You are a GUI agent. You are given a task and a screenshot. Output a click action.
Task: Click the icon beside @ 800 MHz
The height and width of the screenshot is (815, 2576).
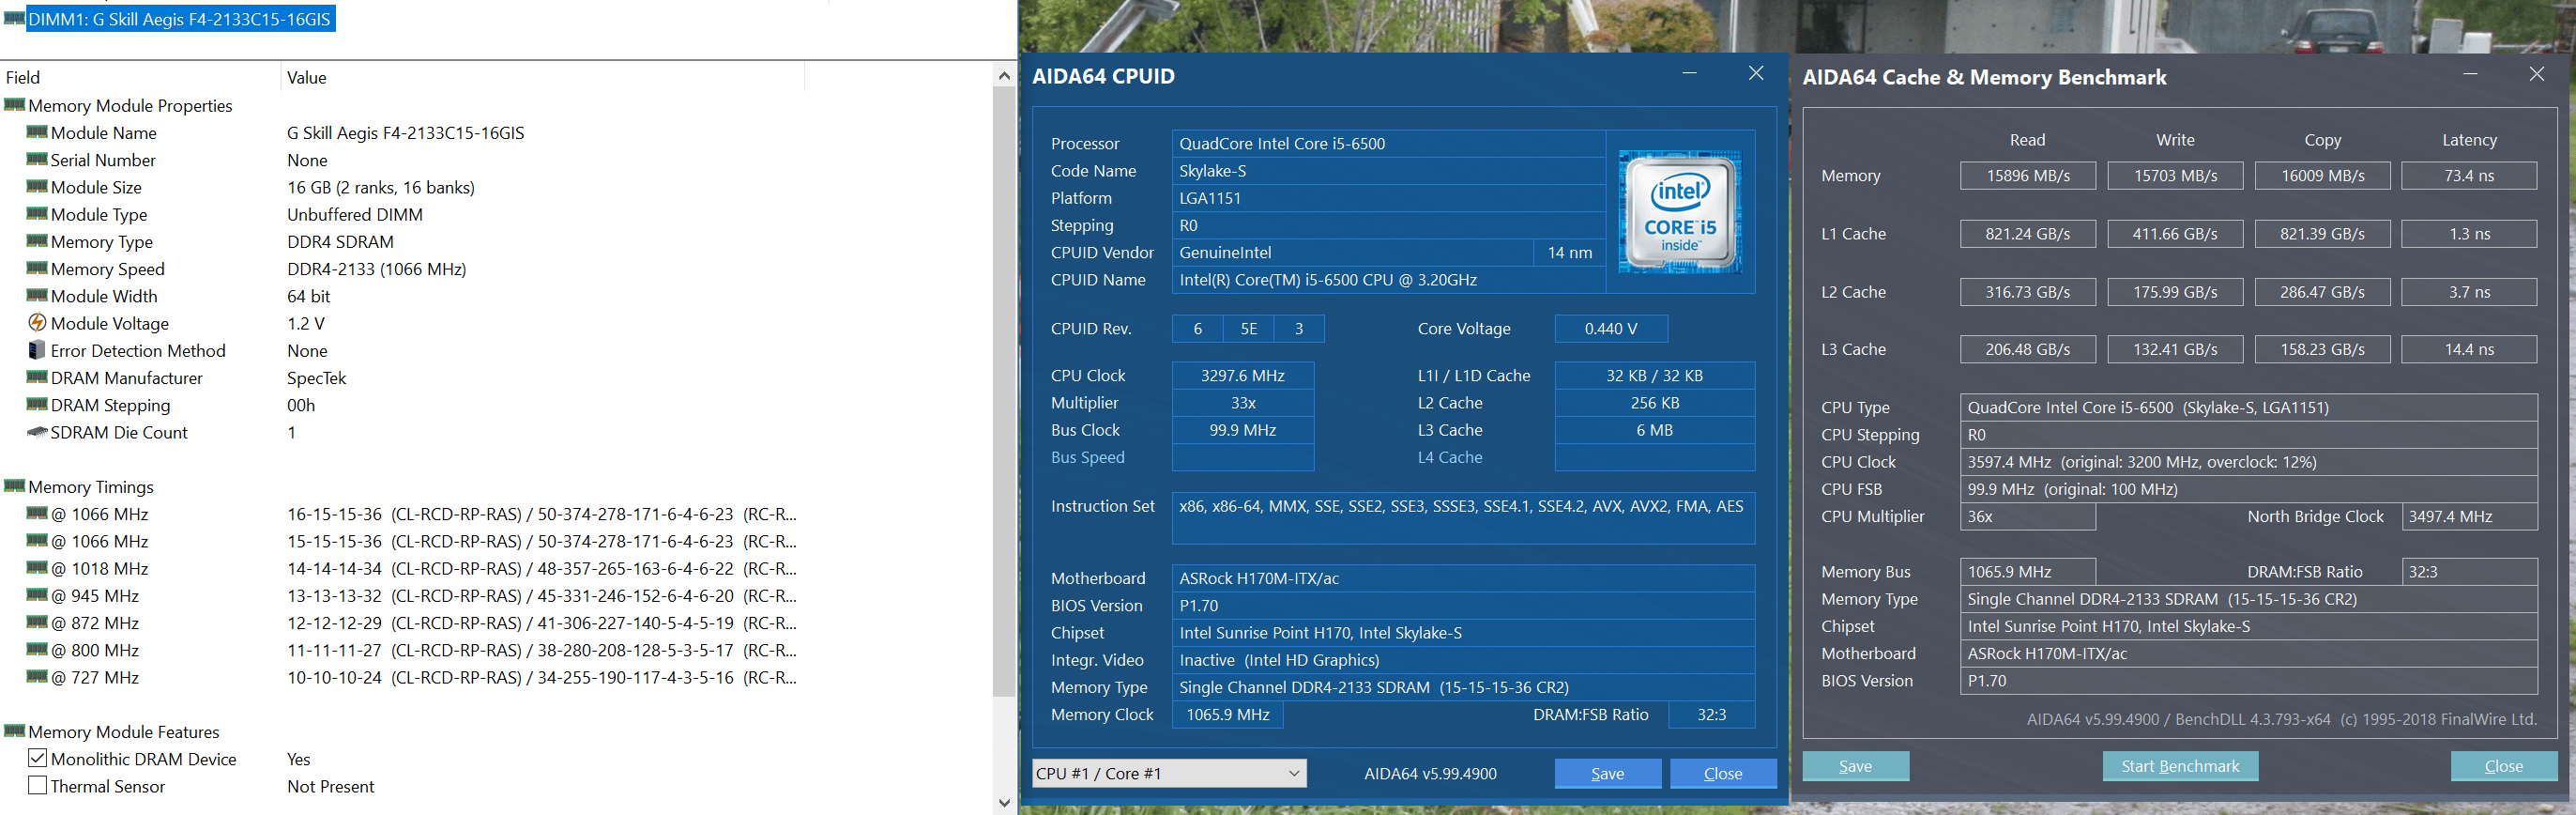pos(37,649)
